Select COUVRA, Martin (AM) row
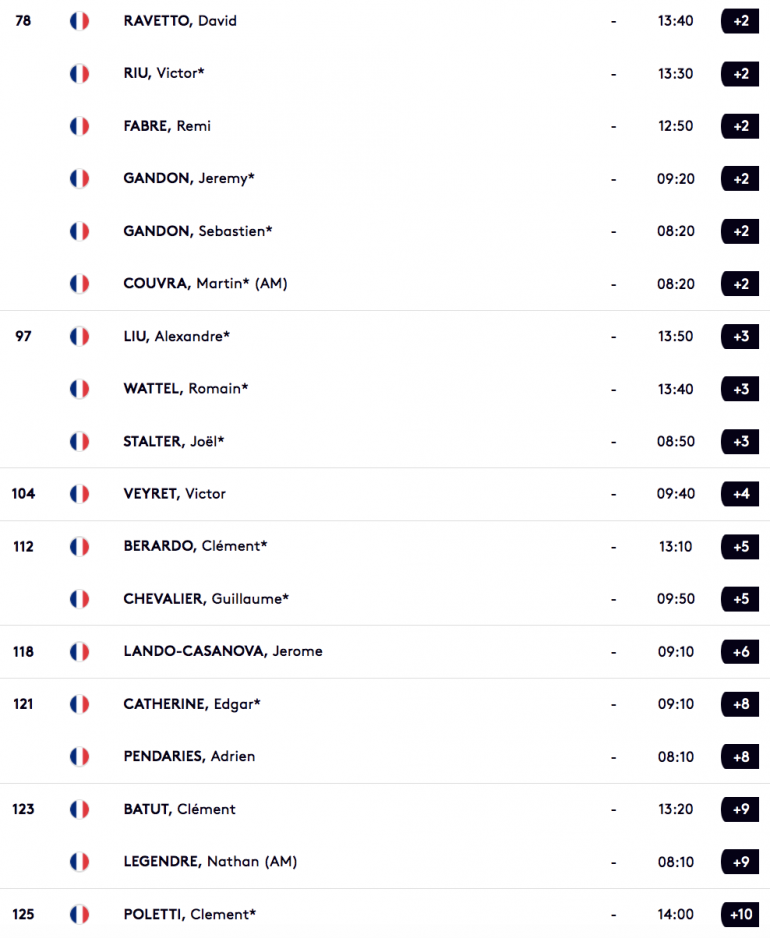The height and width of the screenshot is (938, 770). (x=385, y=284)
